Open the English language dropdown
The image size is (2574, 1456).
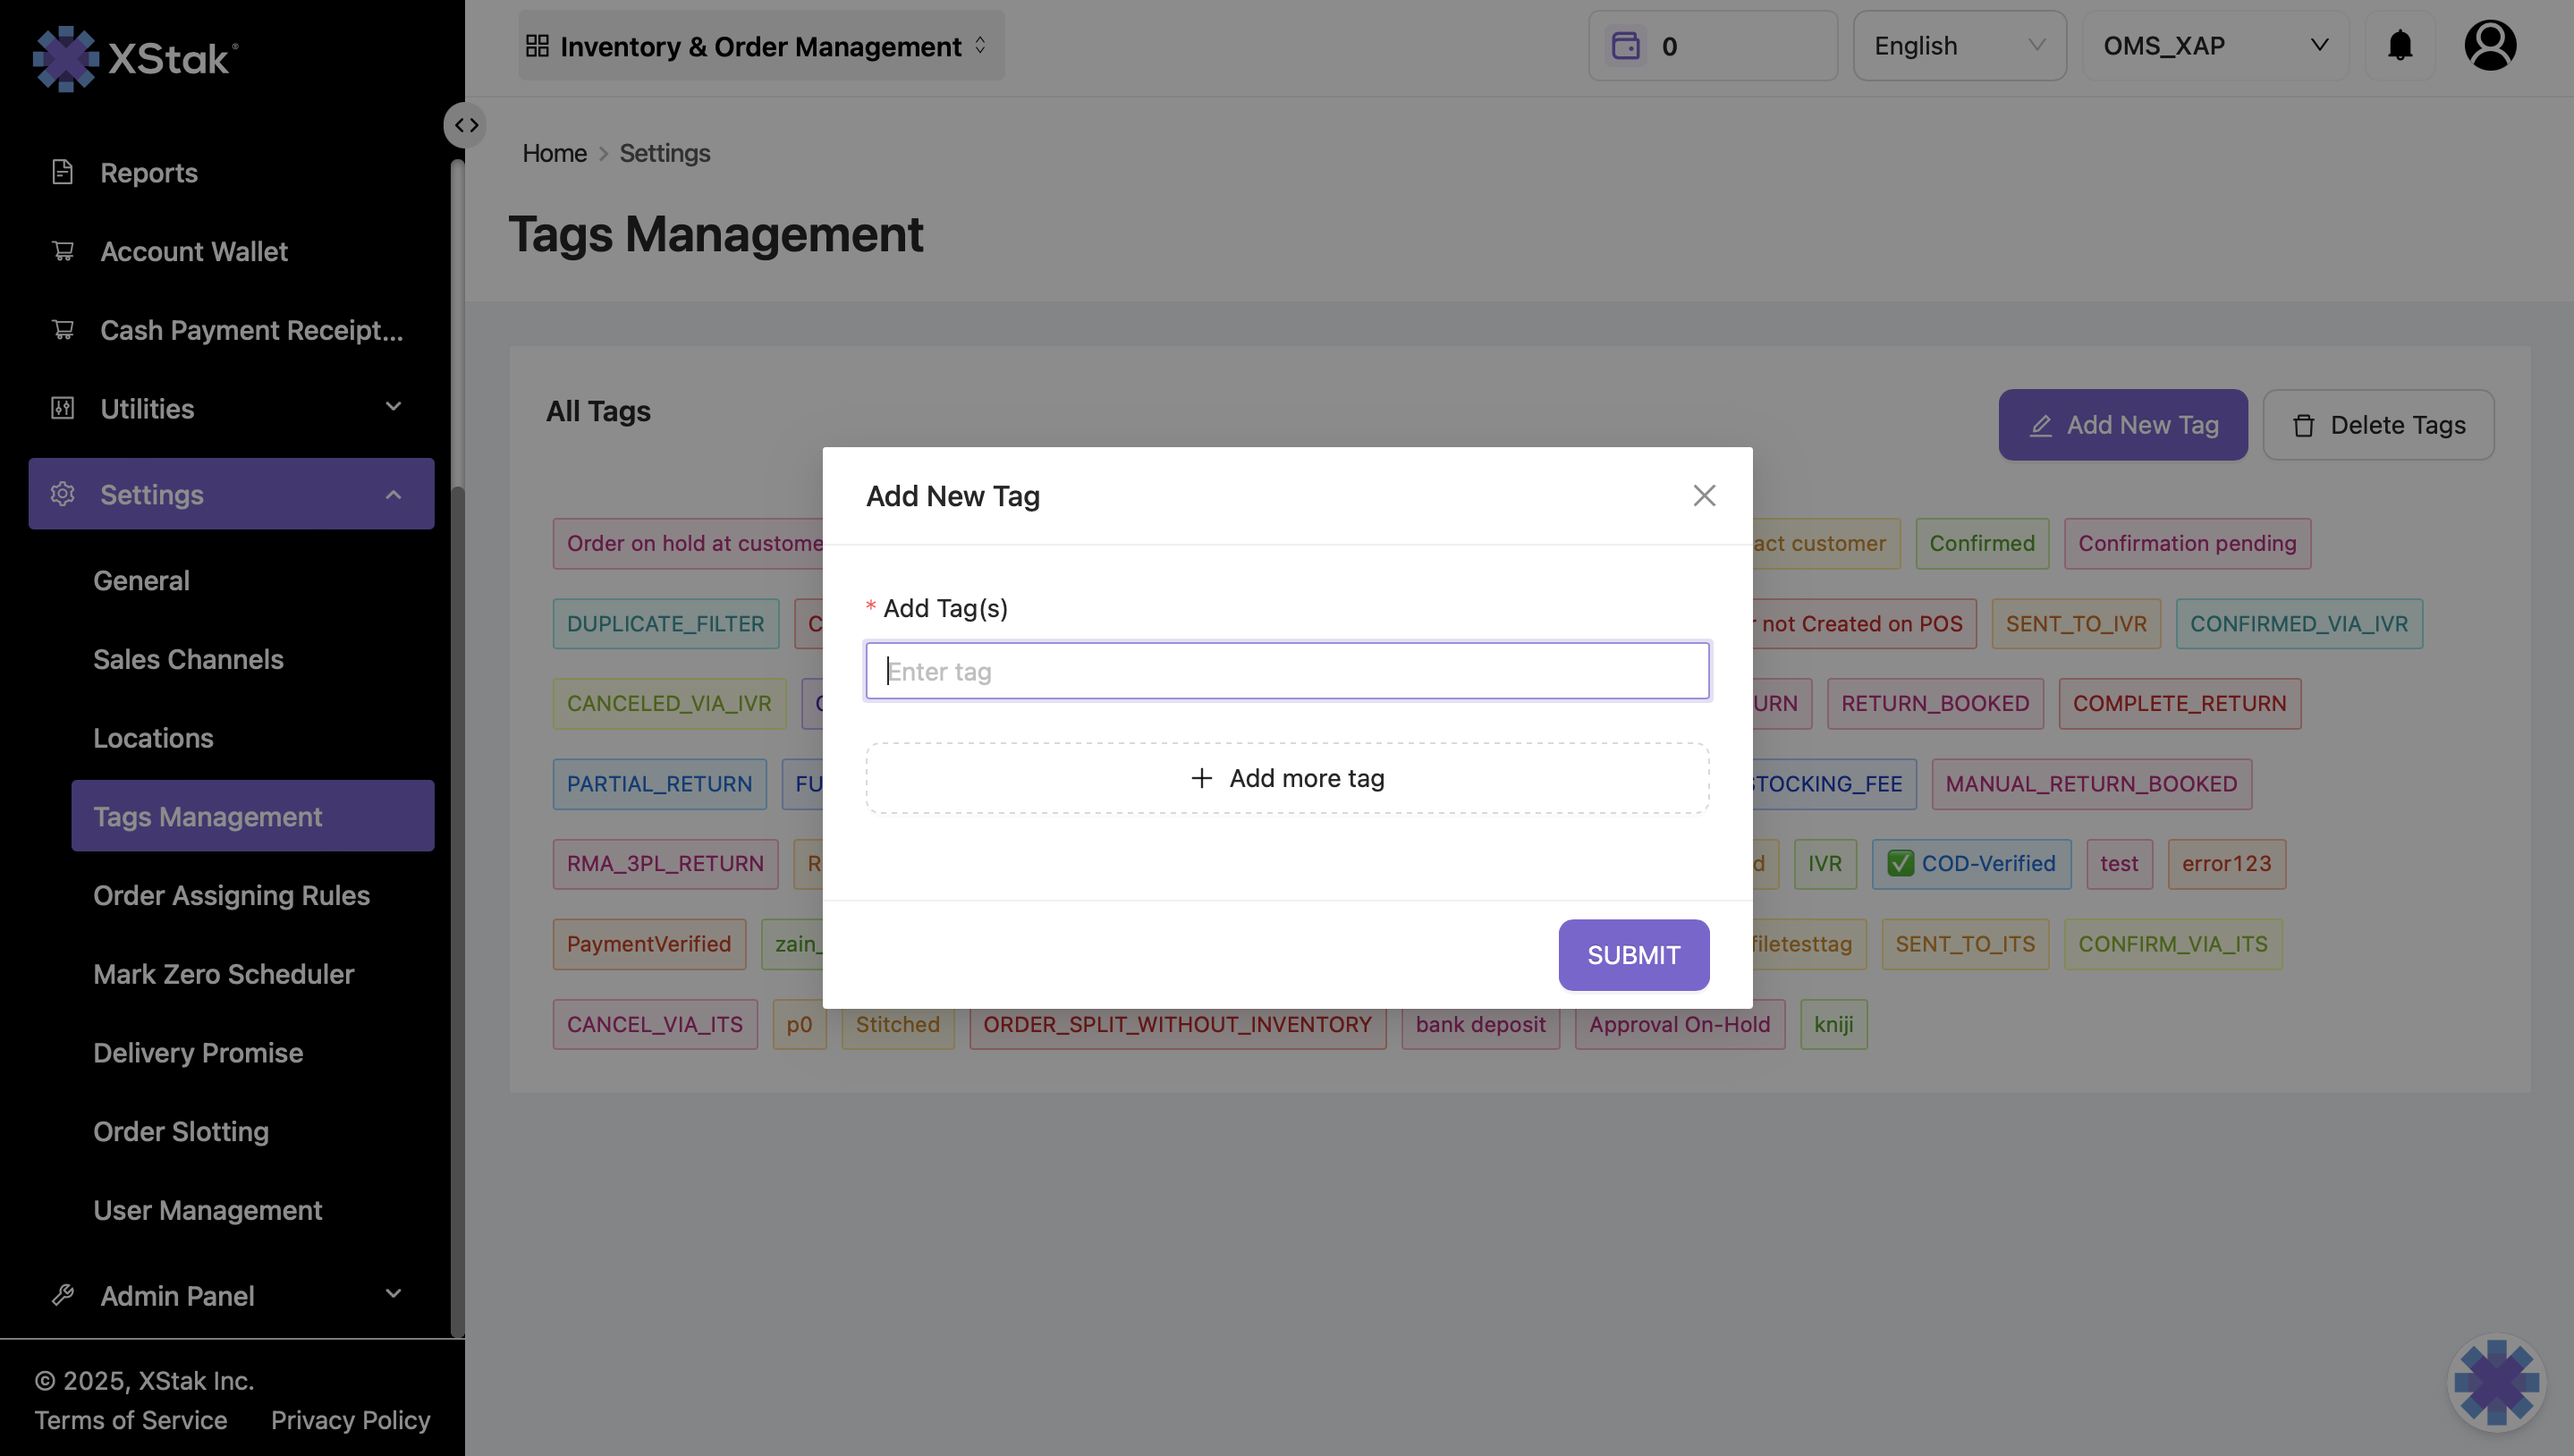pyautogui.click(x=1958, y=46)
